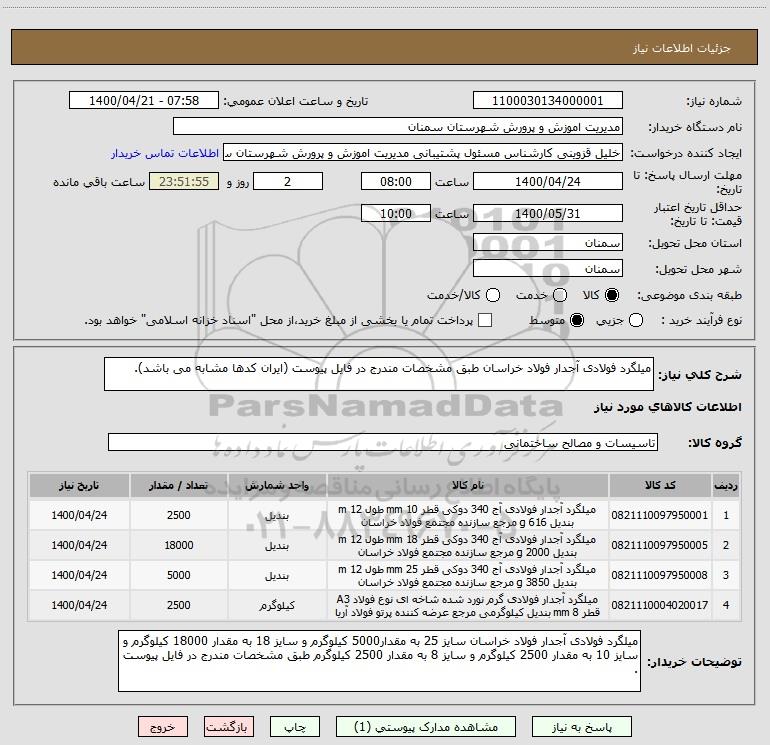
Task: Click price validity date 1400/05/31 field
Action: 548,213
